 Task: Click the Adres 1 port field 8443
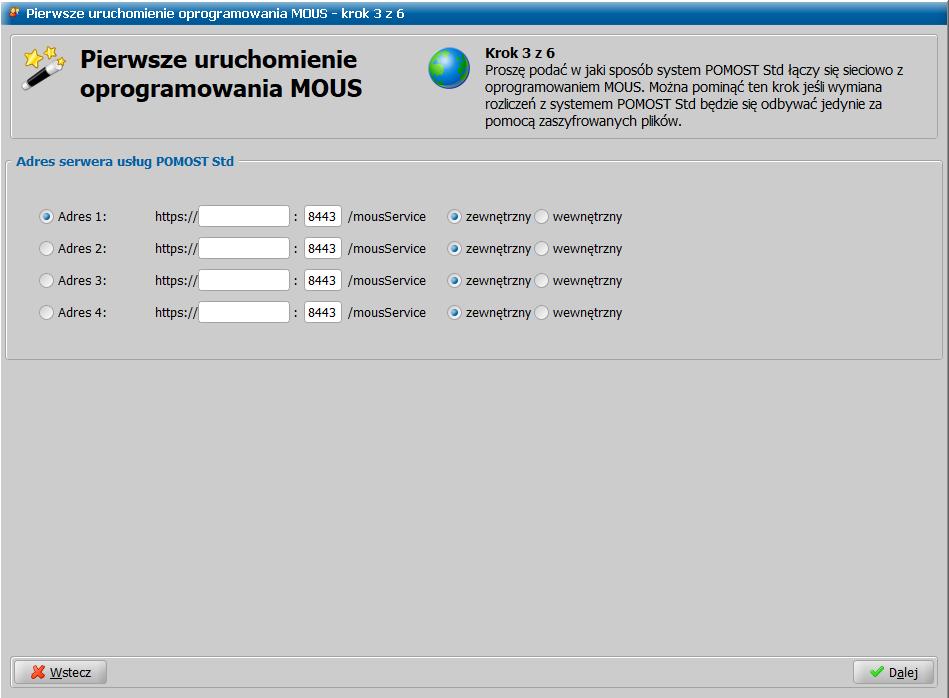point(323,217)
